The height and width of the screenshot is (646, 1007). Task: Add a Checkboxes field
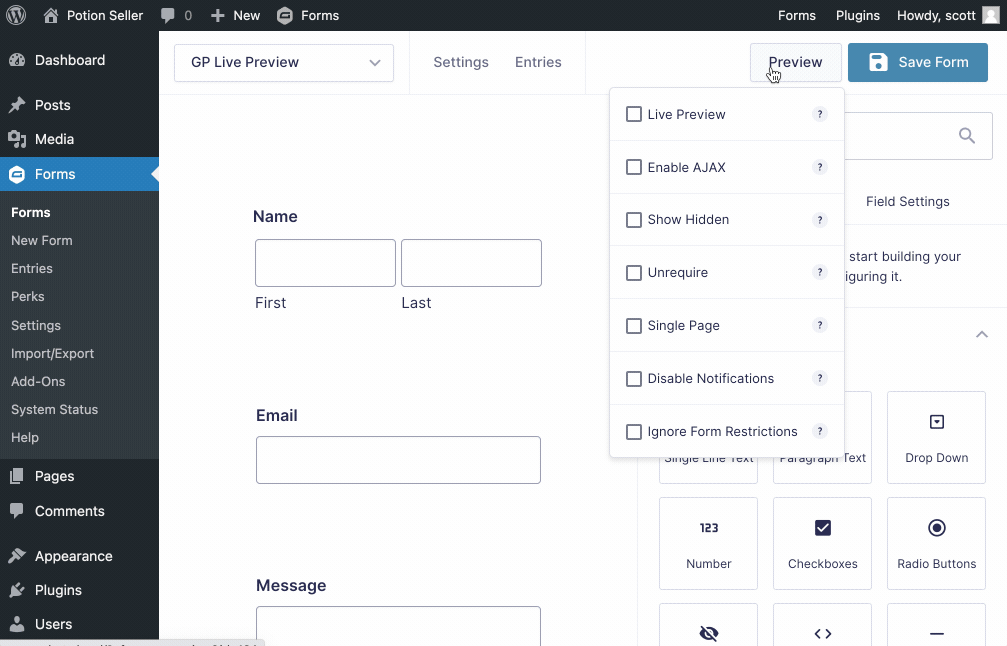823,543
